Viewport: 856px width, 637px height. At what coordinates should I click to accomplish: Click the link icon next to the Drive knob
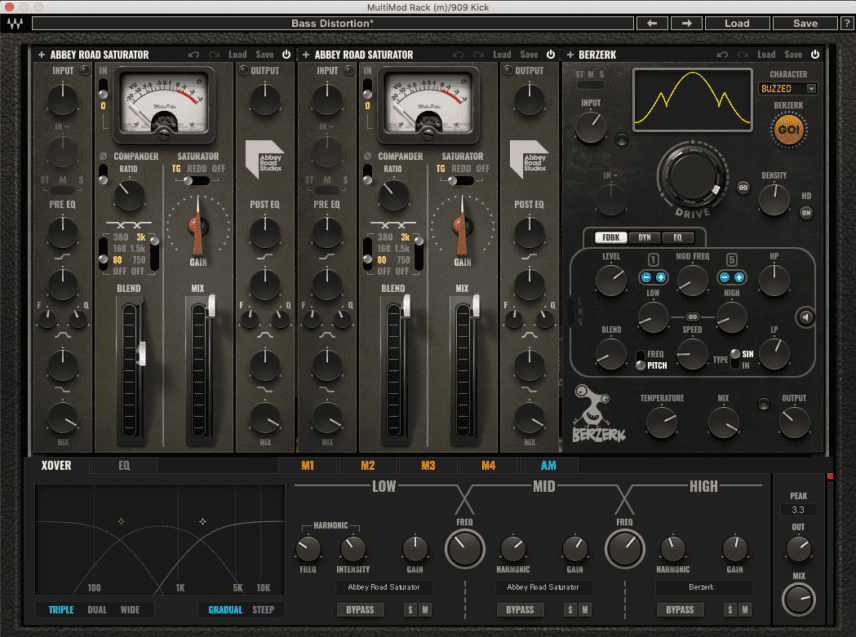743,187
